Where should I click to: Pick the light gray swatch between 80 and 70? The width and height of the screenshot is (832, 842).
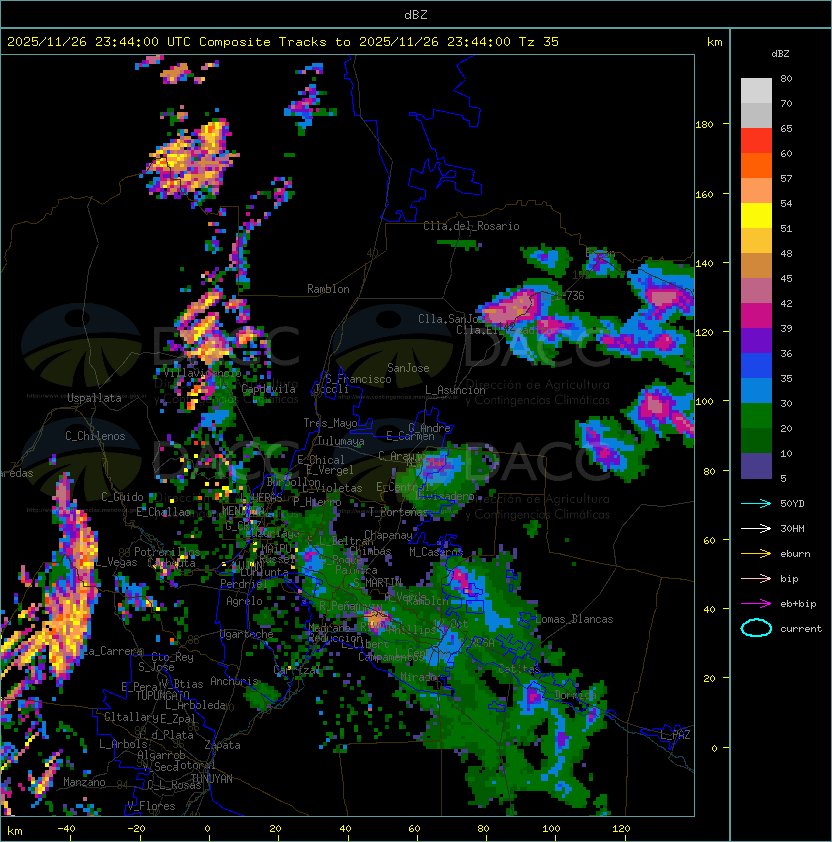(x=756, y=90)
